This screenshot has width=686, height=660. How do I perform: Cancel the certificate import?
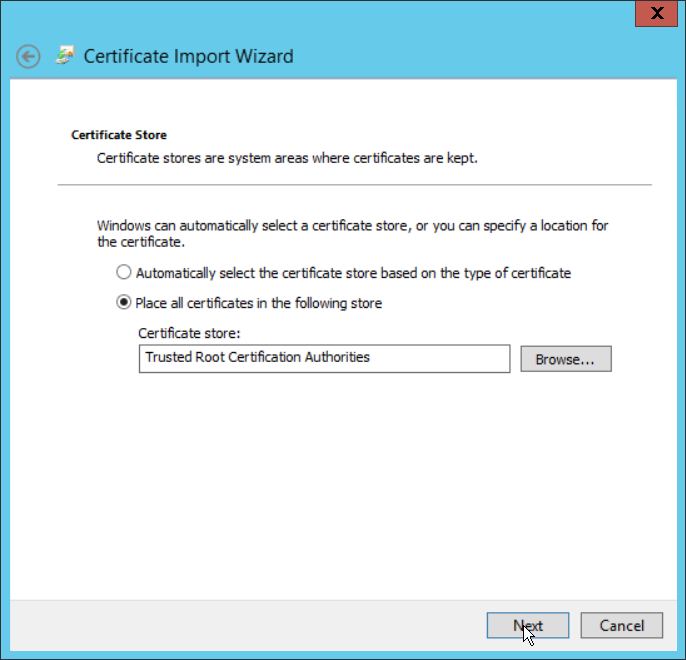[x=621, y=626]
